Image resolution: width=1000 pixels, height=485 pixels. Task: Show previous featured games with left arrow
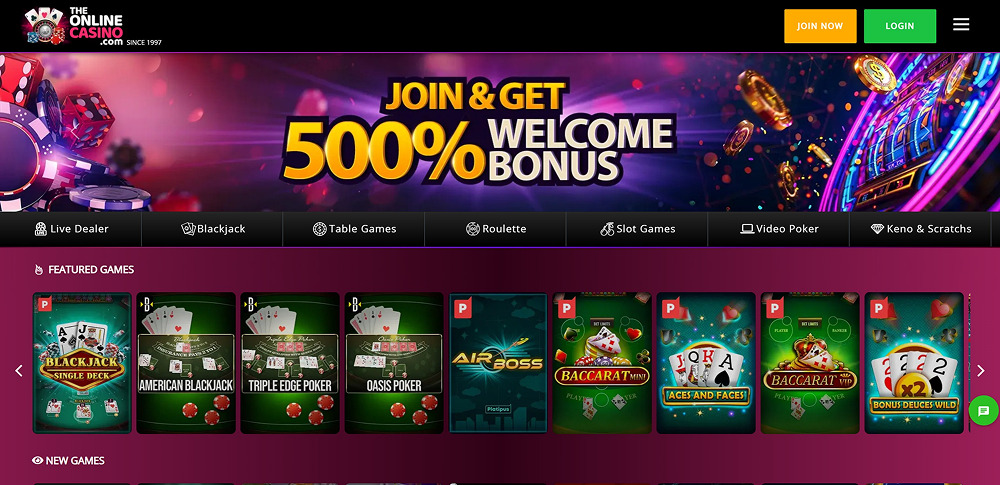(x=18, y=370)
